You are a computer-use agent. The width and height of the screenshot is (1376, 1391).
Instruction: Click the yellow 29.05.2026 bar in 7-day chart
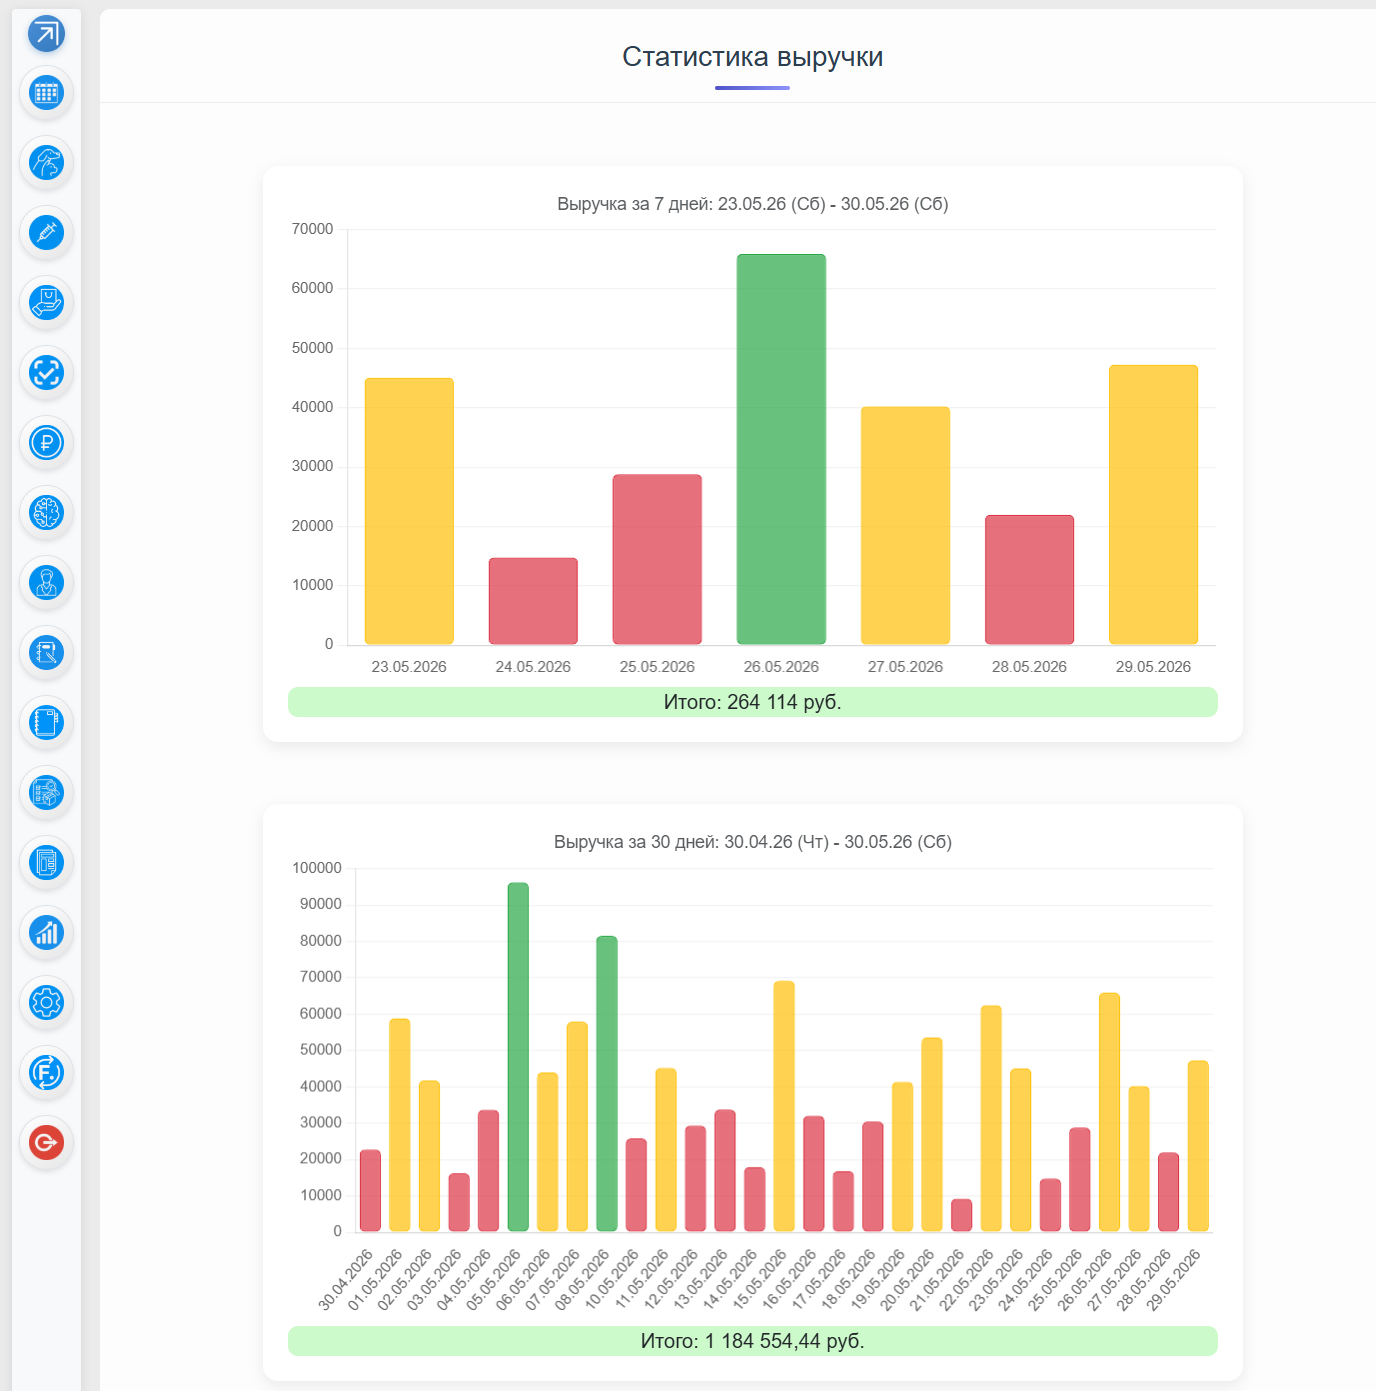(1153, 505)
